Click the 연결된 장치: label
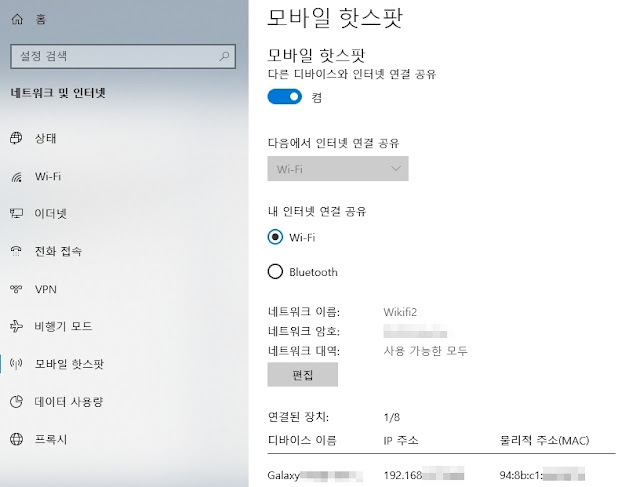Image resolution: width=640 pixels, height=487 pixels. [298, 417]
